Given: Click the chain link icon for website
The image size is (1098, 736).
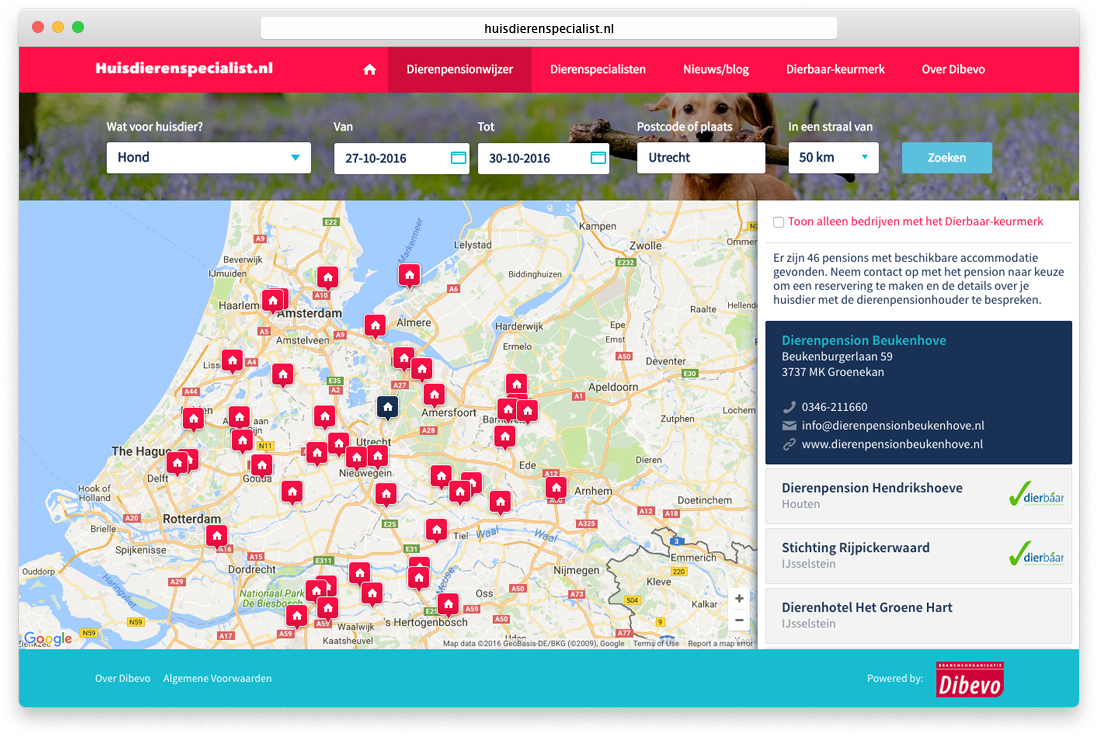Looking at the screenshot, I should pyautogui.click(x=789, y=445).
